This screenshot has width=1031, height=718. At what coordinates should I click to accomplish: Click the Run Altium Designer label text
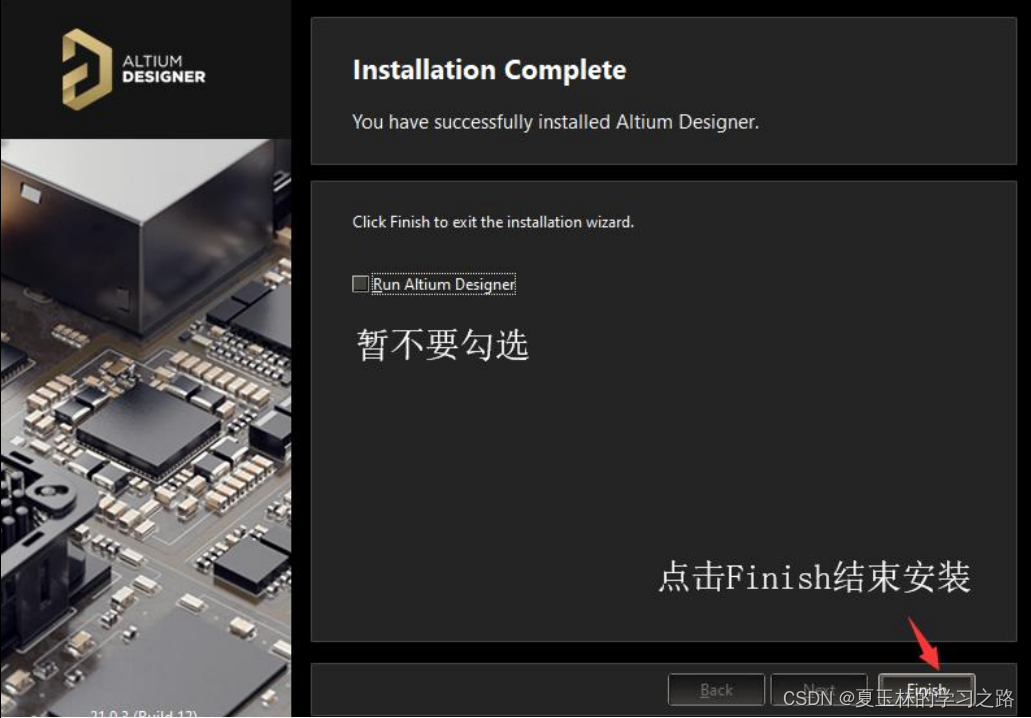point(443,283)
